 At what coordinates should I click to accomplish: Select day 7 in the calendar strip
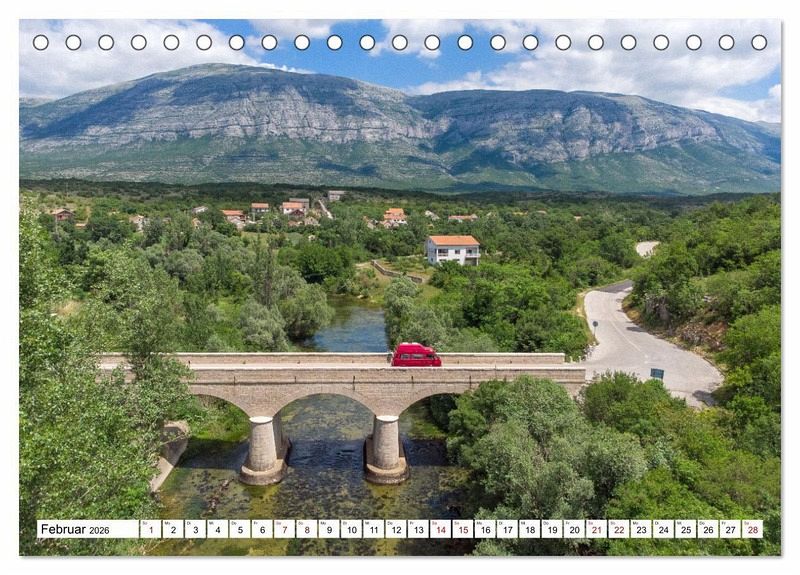pos(284,529)
